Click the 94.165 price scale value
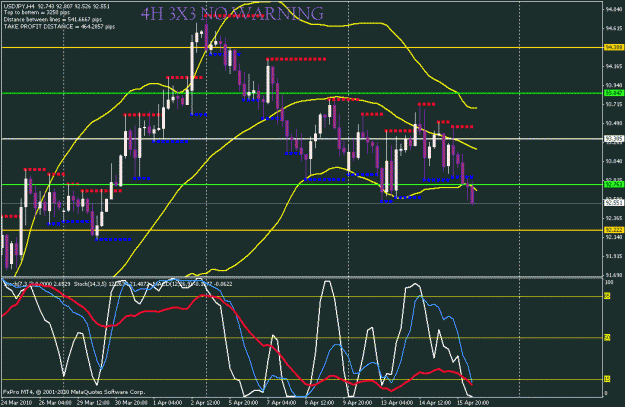Screen dimensions: 625x407 [x=614, y=66]
